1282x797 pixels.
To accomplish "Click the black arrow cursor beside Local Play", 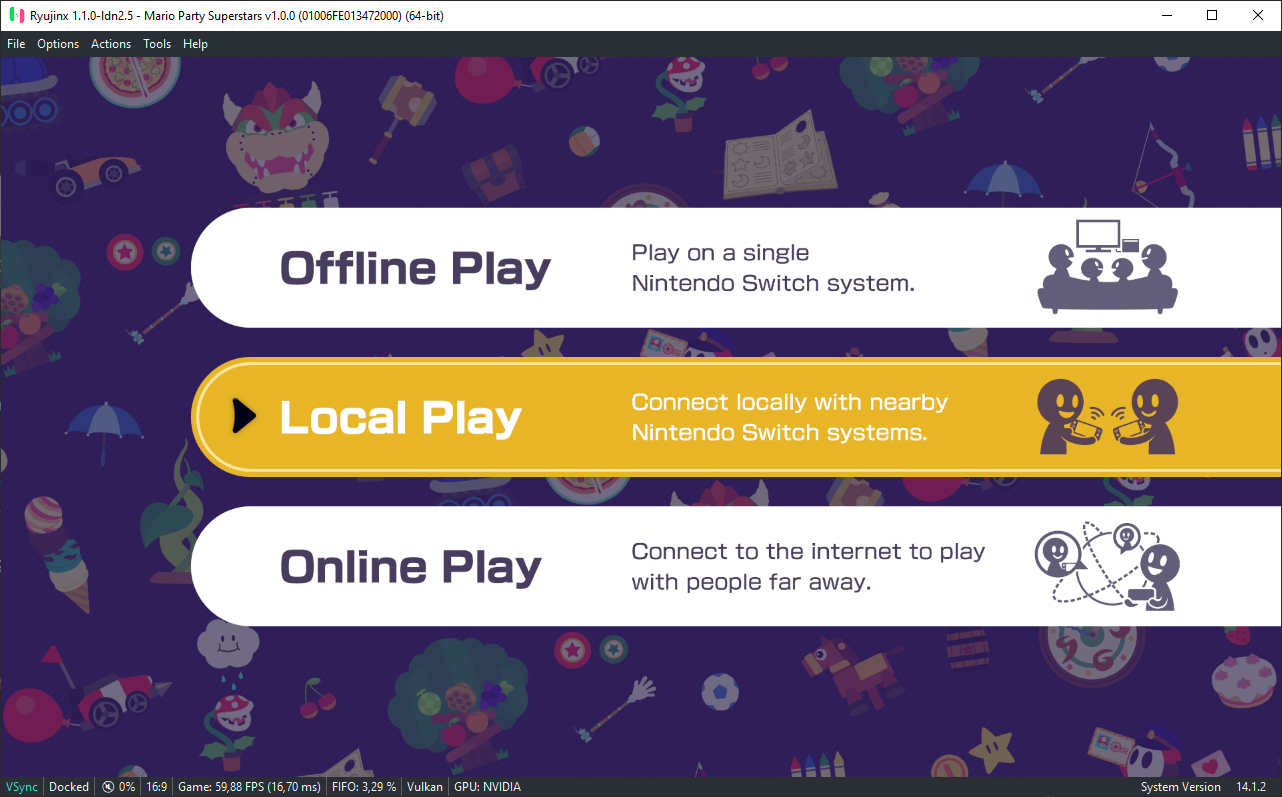I will (x=244, y=416).
